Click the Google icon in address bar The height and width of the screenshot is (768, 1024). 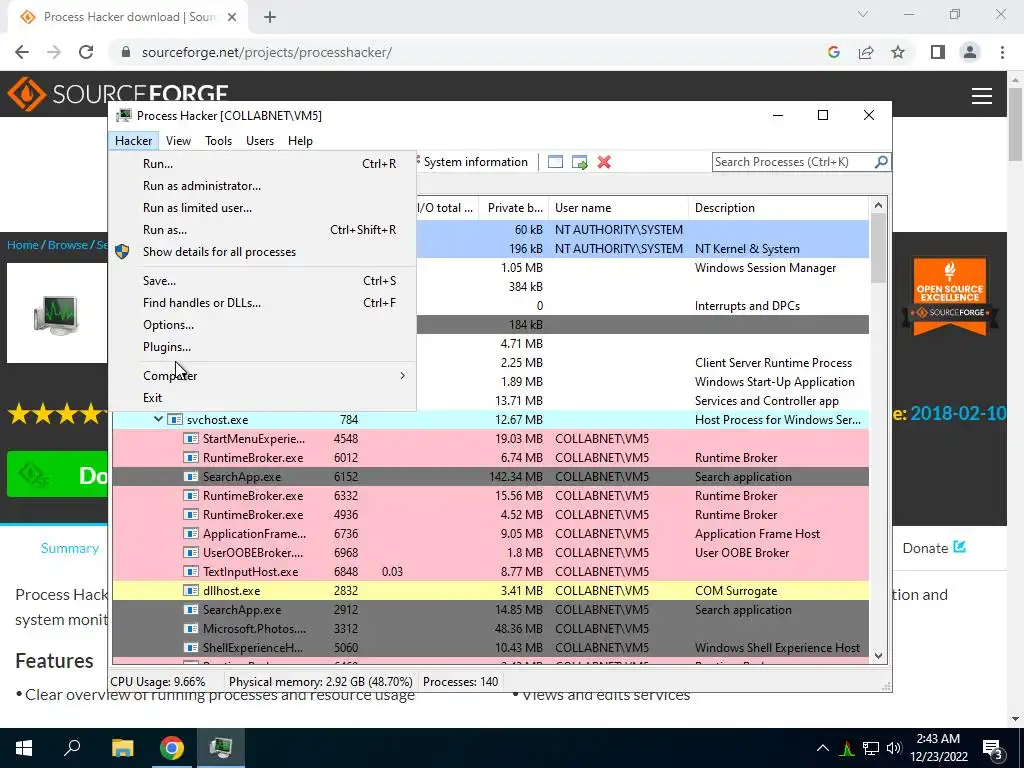pyautogui.click(x=833, y=52)
